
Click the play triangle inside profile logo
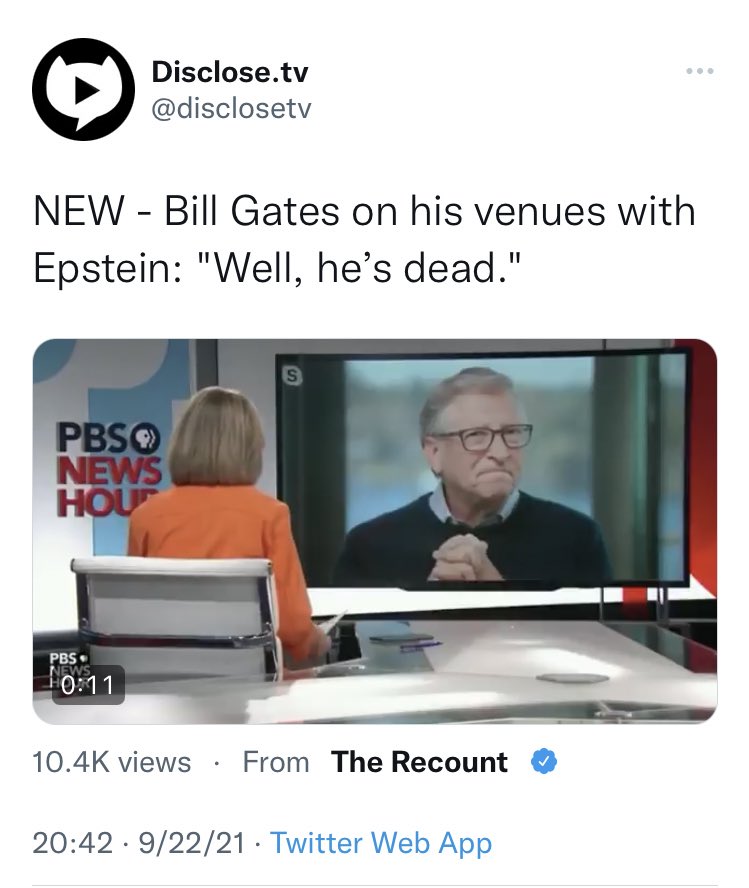(85, 91)
